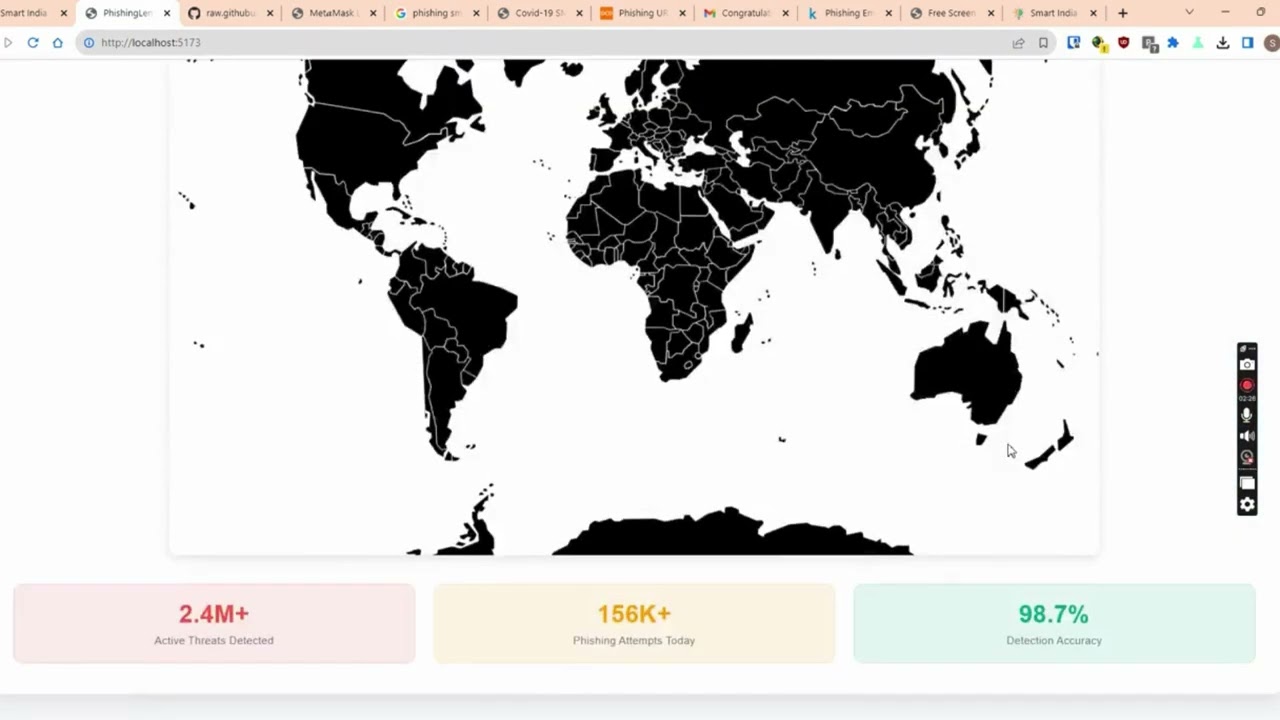1280x720 pixels.
Task: Bookmark this page with the bookmark icon
Action: pyautogui.click(x=1043, y=43)
